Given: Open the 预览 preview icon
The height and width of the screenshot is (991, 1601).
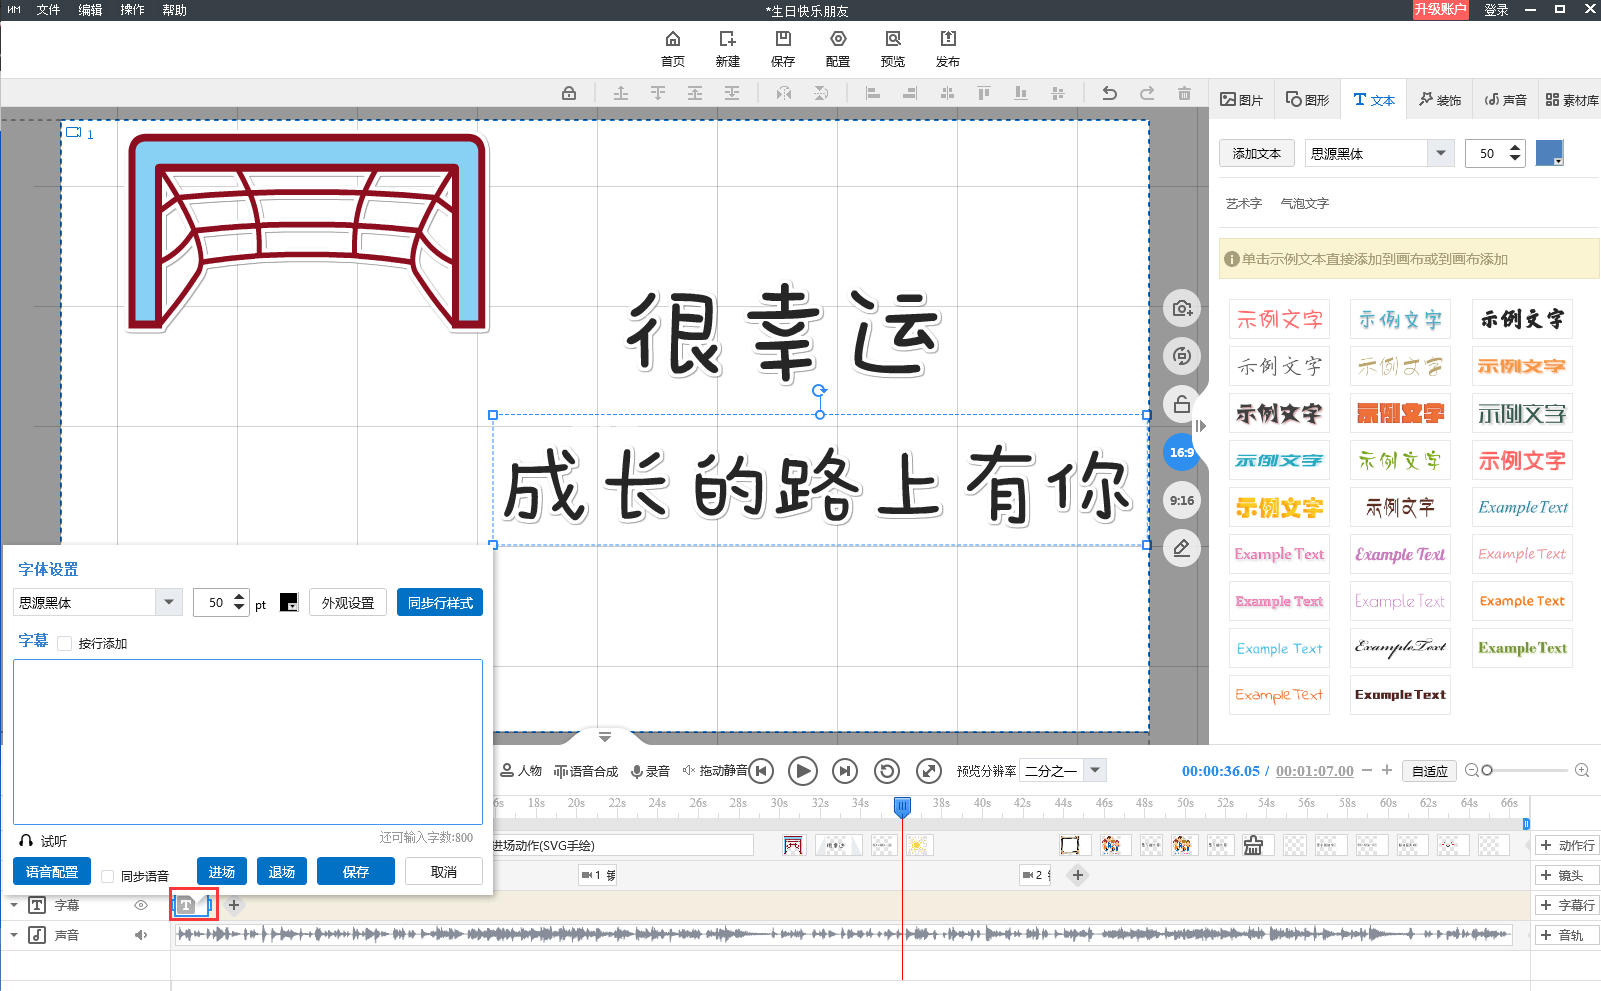Looking at the screenshot, I should 893,39.
